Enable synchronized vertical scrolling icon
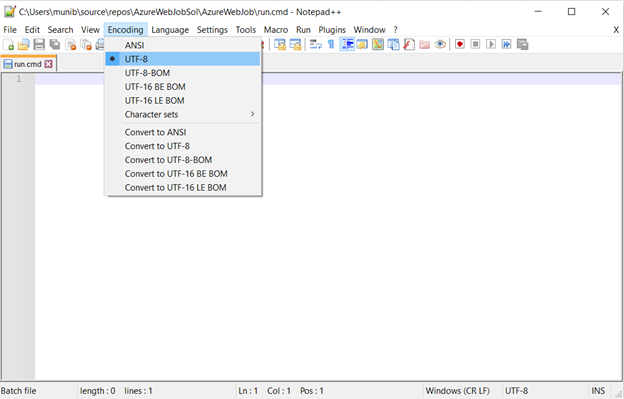The image size is (624, 399). (x=280, y=45)
